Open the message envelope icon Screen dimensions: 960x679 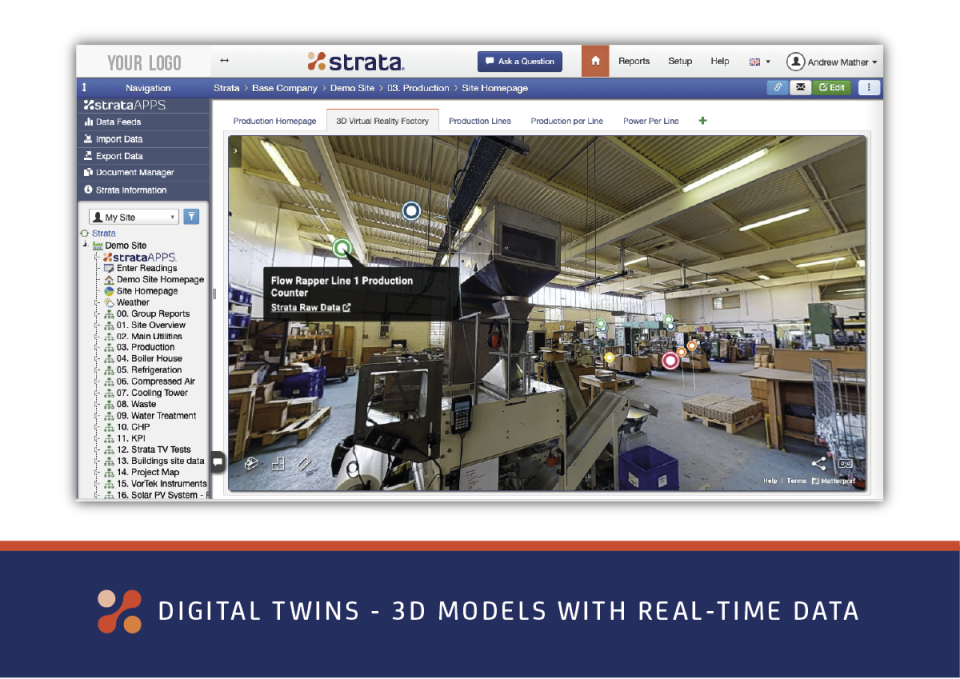point(800,87)
